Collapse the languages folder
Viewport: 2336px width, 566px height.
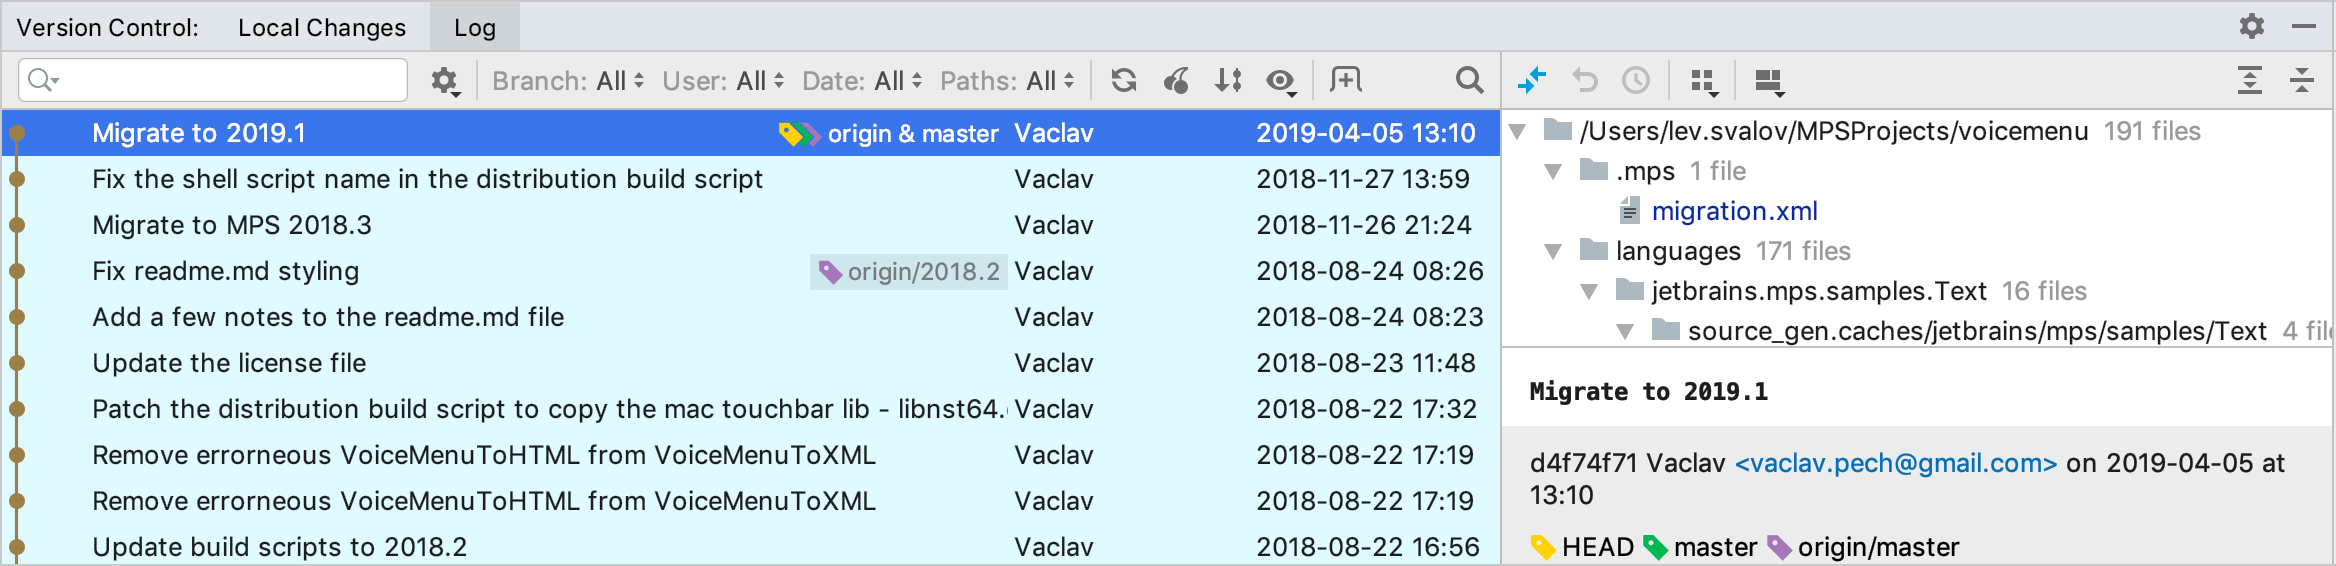pyautogui.click(x=1553, y=252)
